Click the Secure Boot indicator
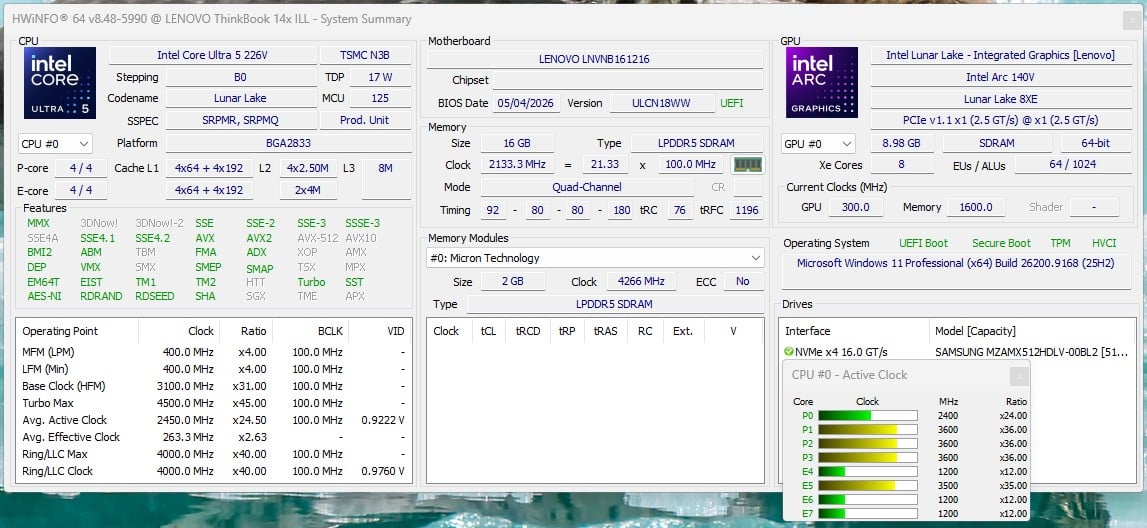This screenshot has height=528, width=1147. [1001, 243]
